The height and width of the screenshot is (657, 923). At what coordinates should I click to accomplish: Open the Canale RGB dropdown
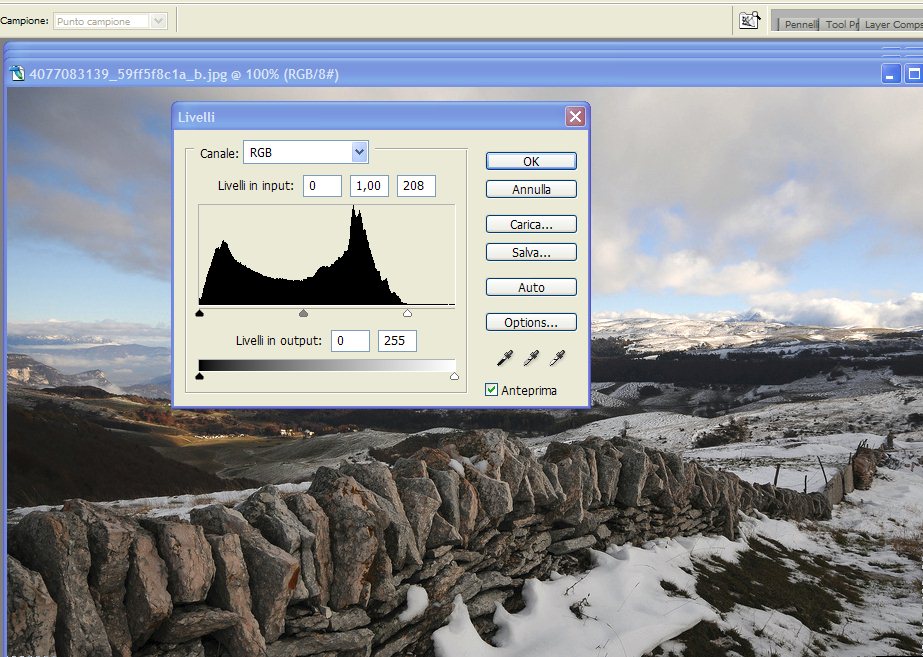click(x=360, y=152)
